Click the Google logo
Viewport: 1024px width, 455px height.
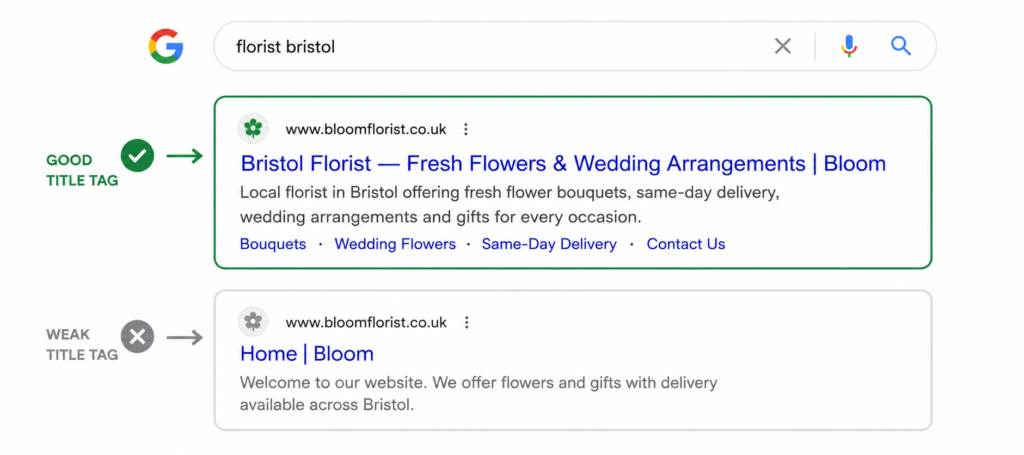pos(166,46)
